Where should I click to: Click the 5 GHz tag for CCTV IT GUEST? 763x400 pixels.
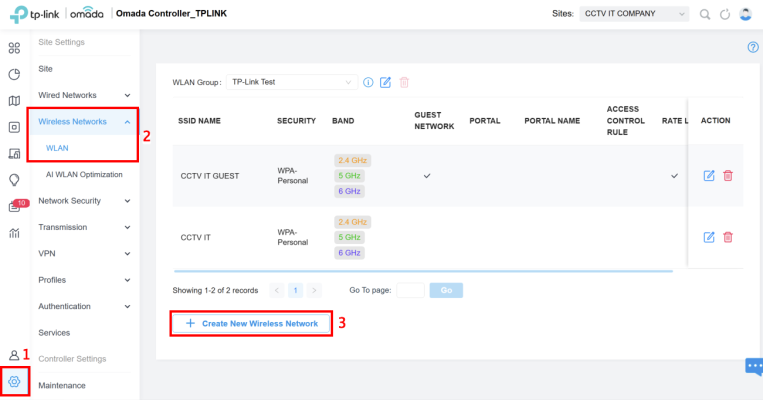pyautogui.click(x=349, y=176)
